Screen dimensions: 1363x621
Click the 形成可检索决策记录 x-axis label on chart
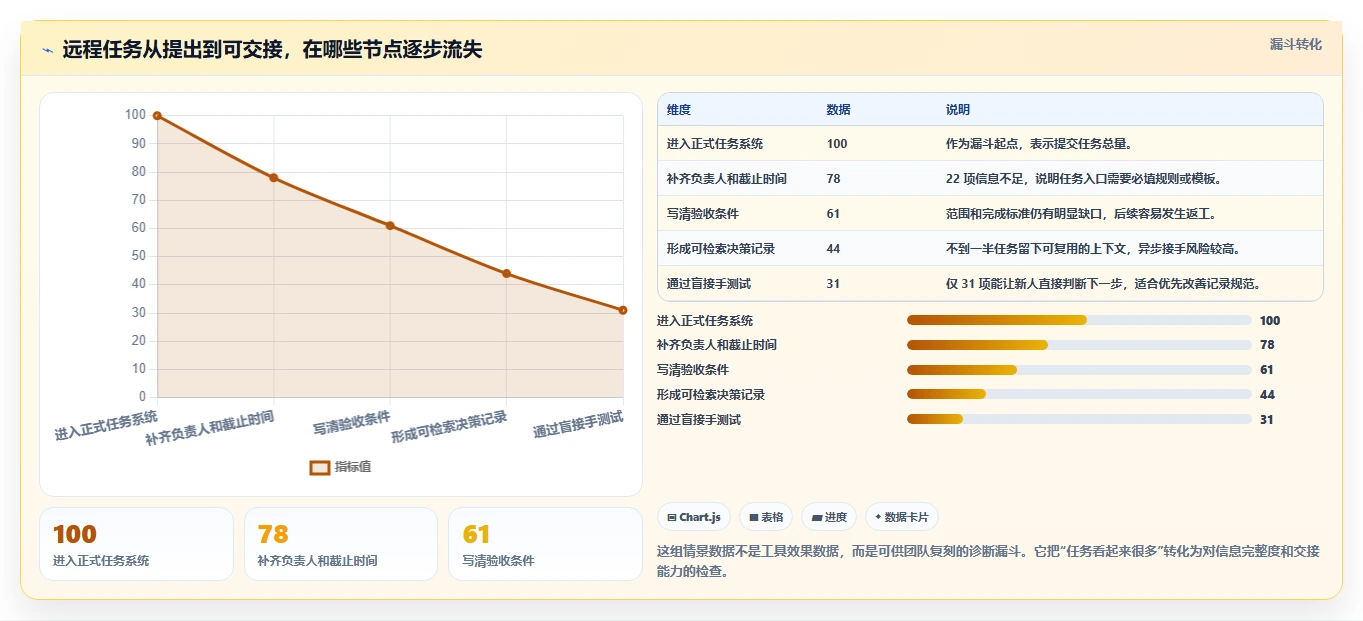tap(449, 426)
